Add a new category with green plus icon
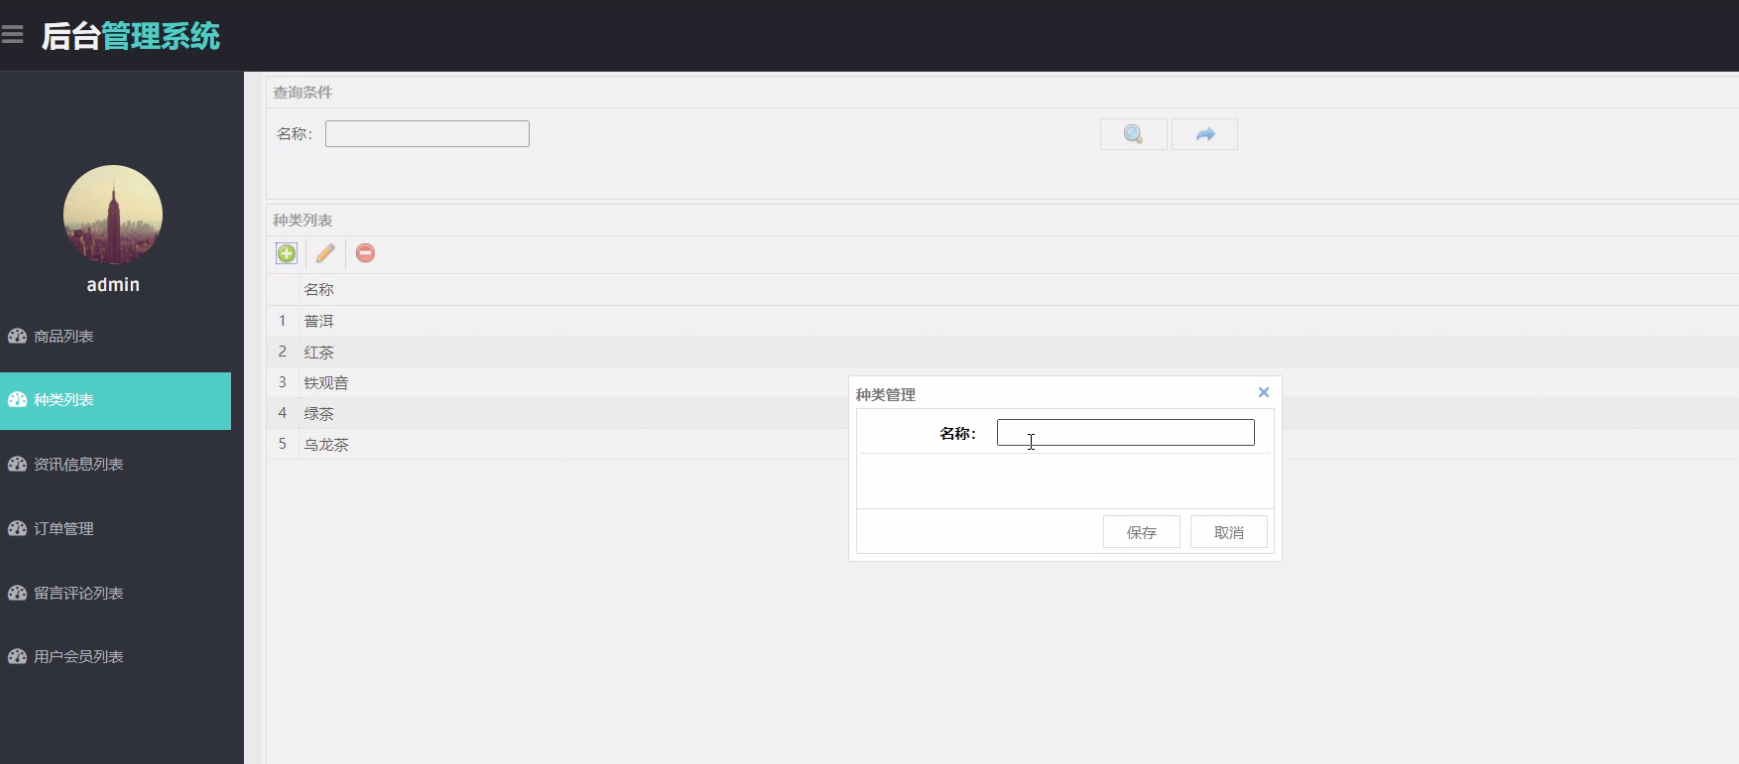This screenshot has height=764, width=1739. click(287, 253)
